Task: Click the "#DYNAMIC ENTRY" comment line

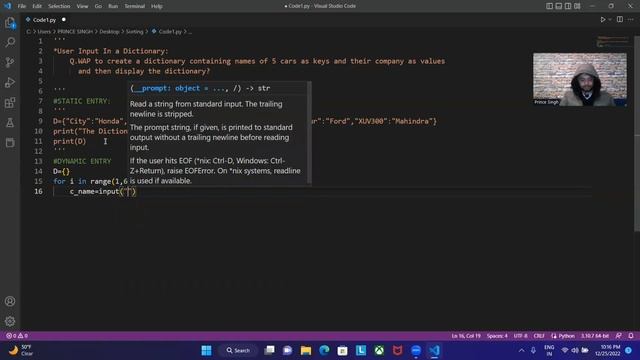Action: pos(82,161)
